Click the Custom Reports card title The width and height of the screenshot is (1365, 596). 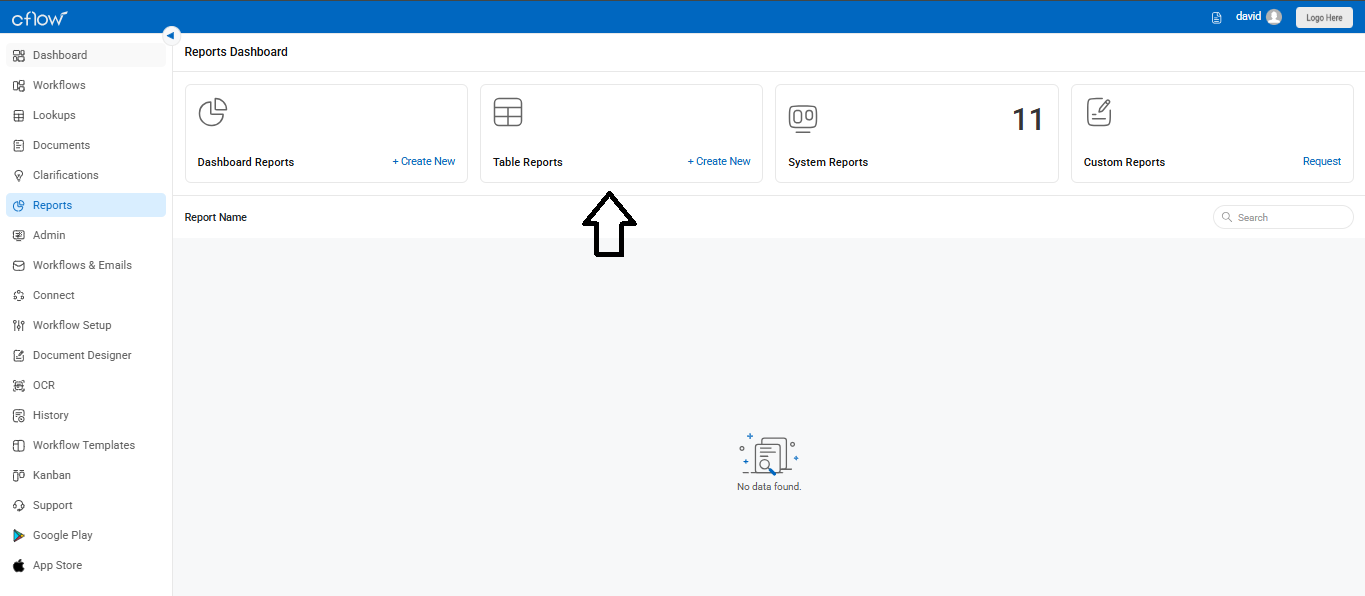click(1124, 162)
